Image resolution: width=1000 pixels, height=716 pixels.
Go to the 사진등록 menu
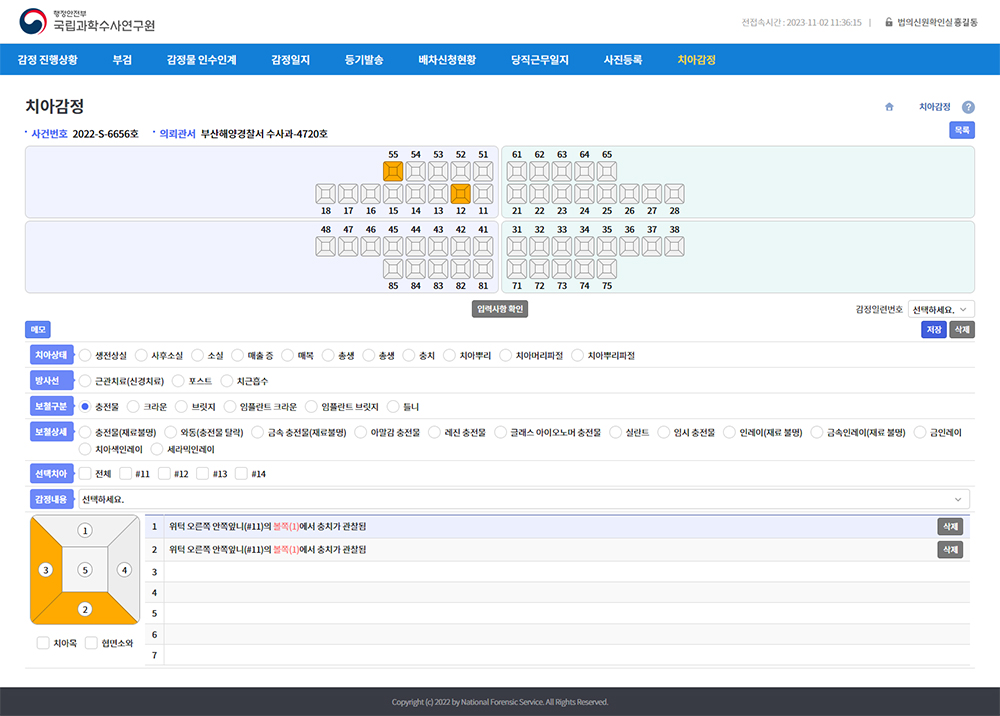pyautogui.click(x=622, y=60)
